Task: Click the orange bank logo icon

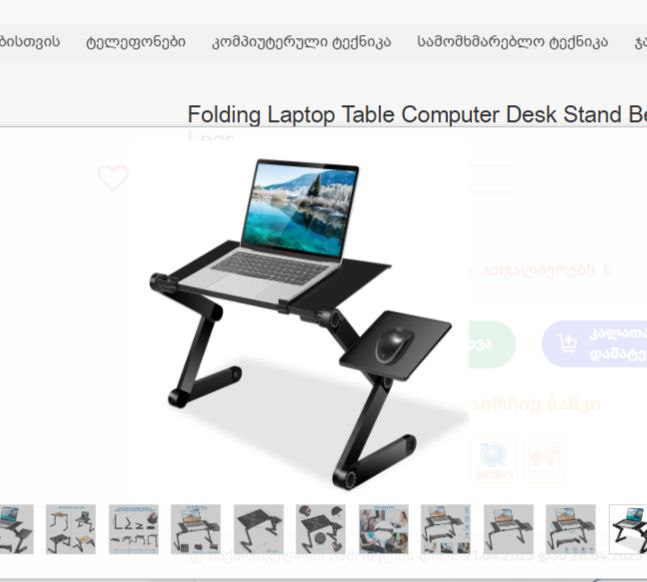Action: pos(545,459)
